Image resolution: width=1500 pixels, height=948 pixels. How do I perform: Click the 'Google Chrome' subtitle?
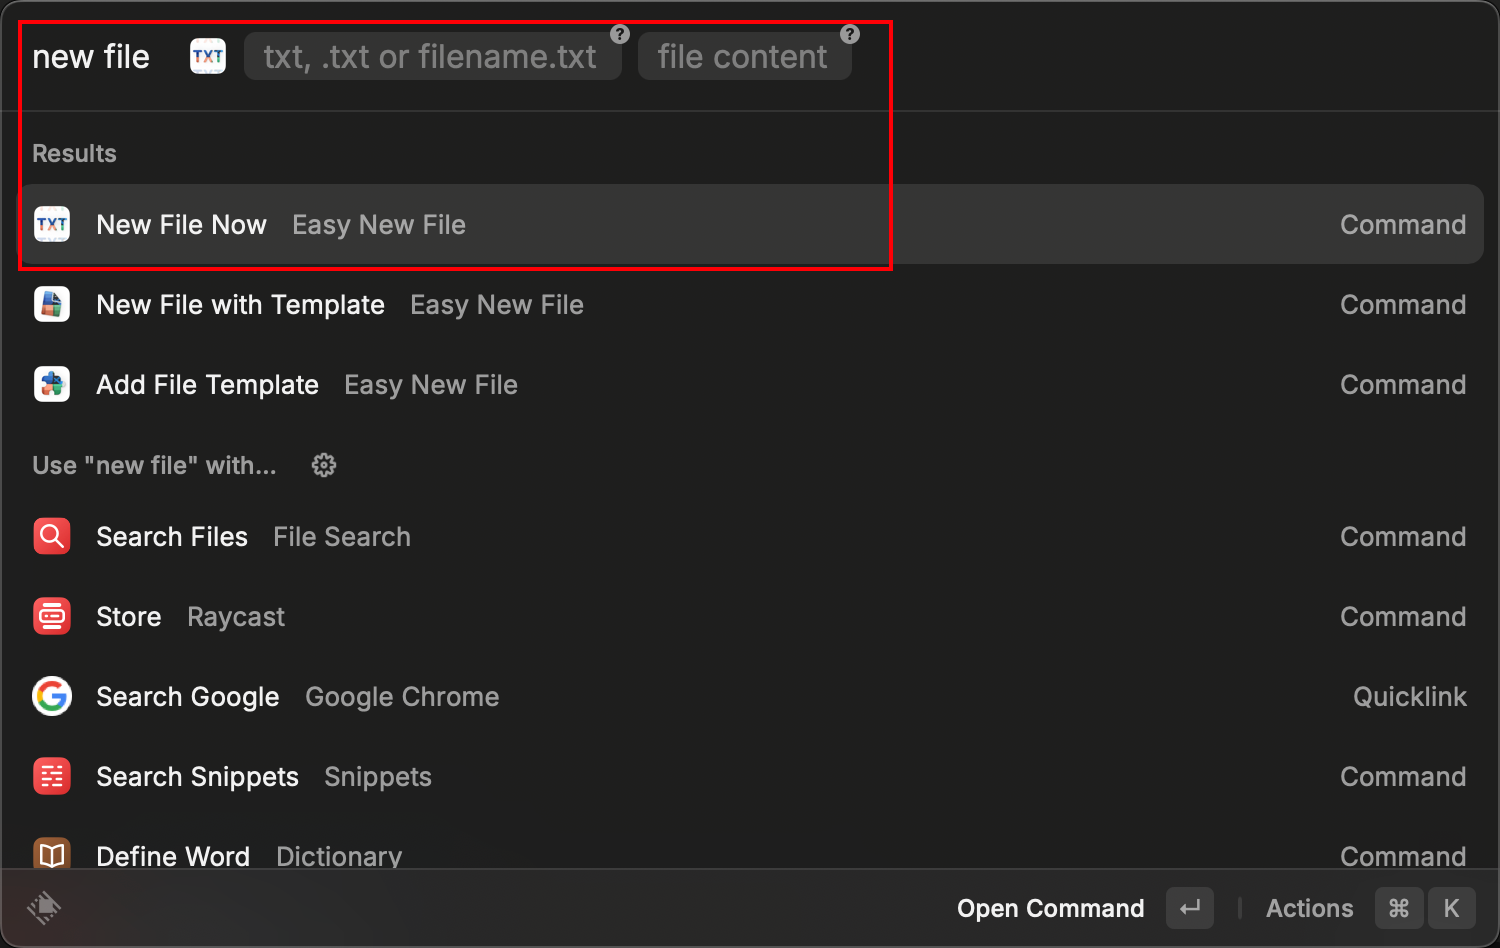402,697
